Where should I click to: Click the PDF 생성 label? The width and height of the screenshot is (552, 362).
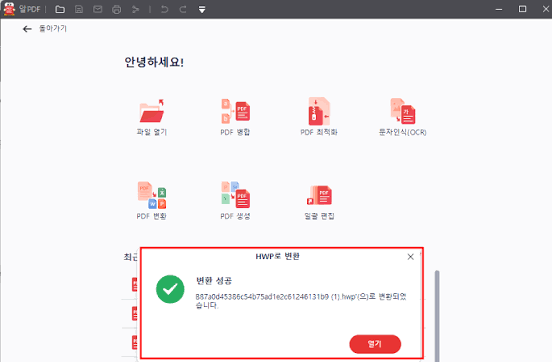(235, 216)
